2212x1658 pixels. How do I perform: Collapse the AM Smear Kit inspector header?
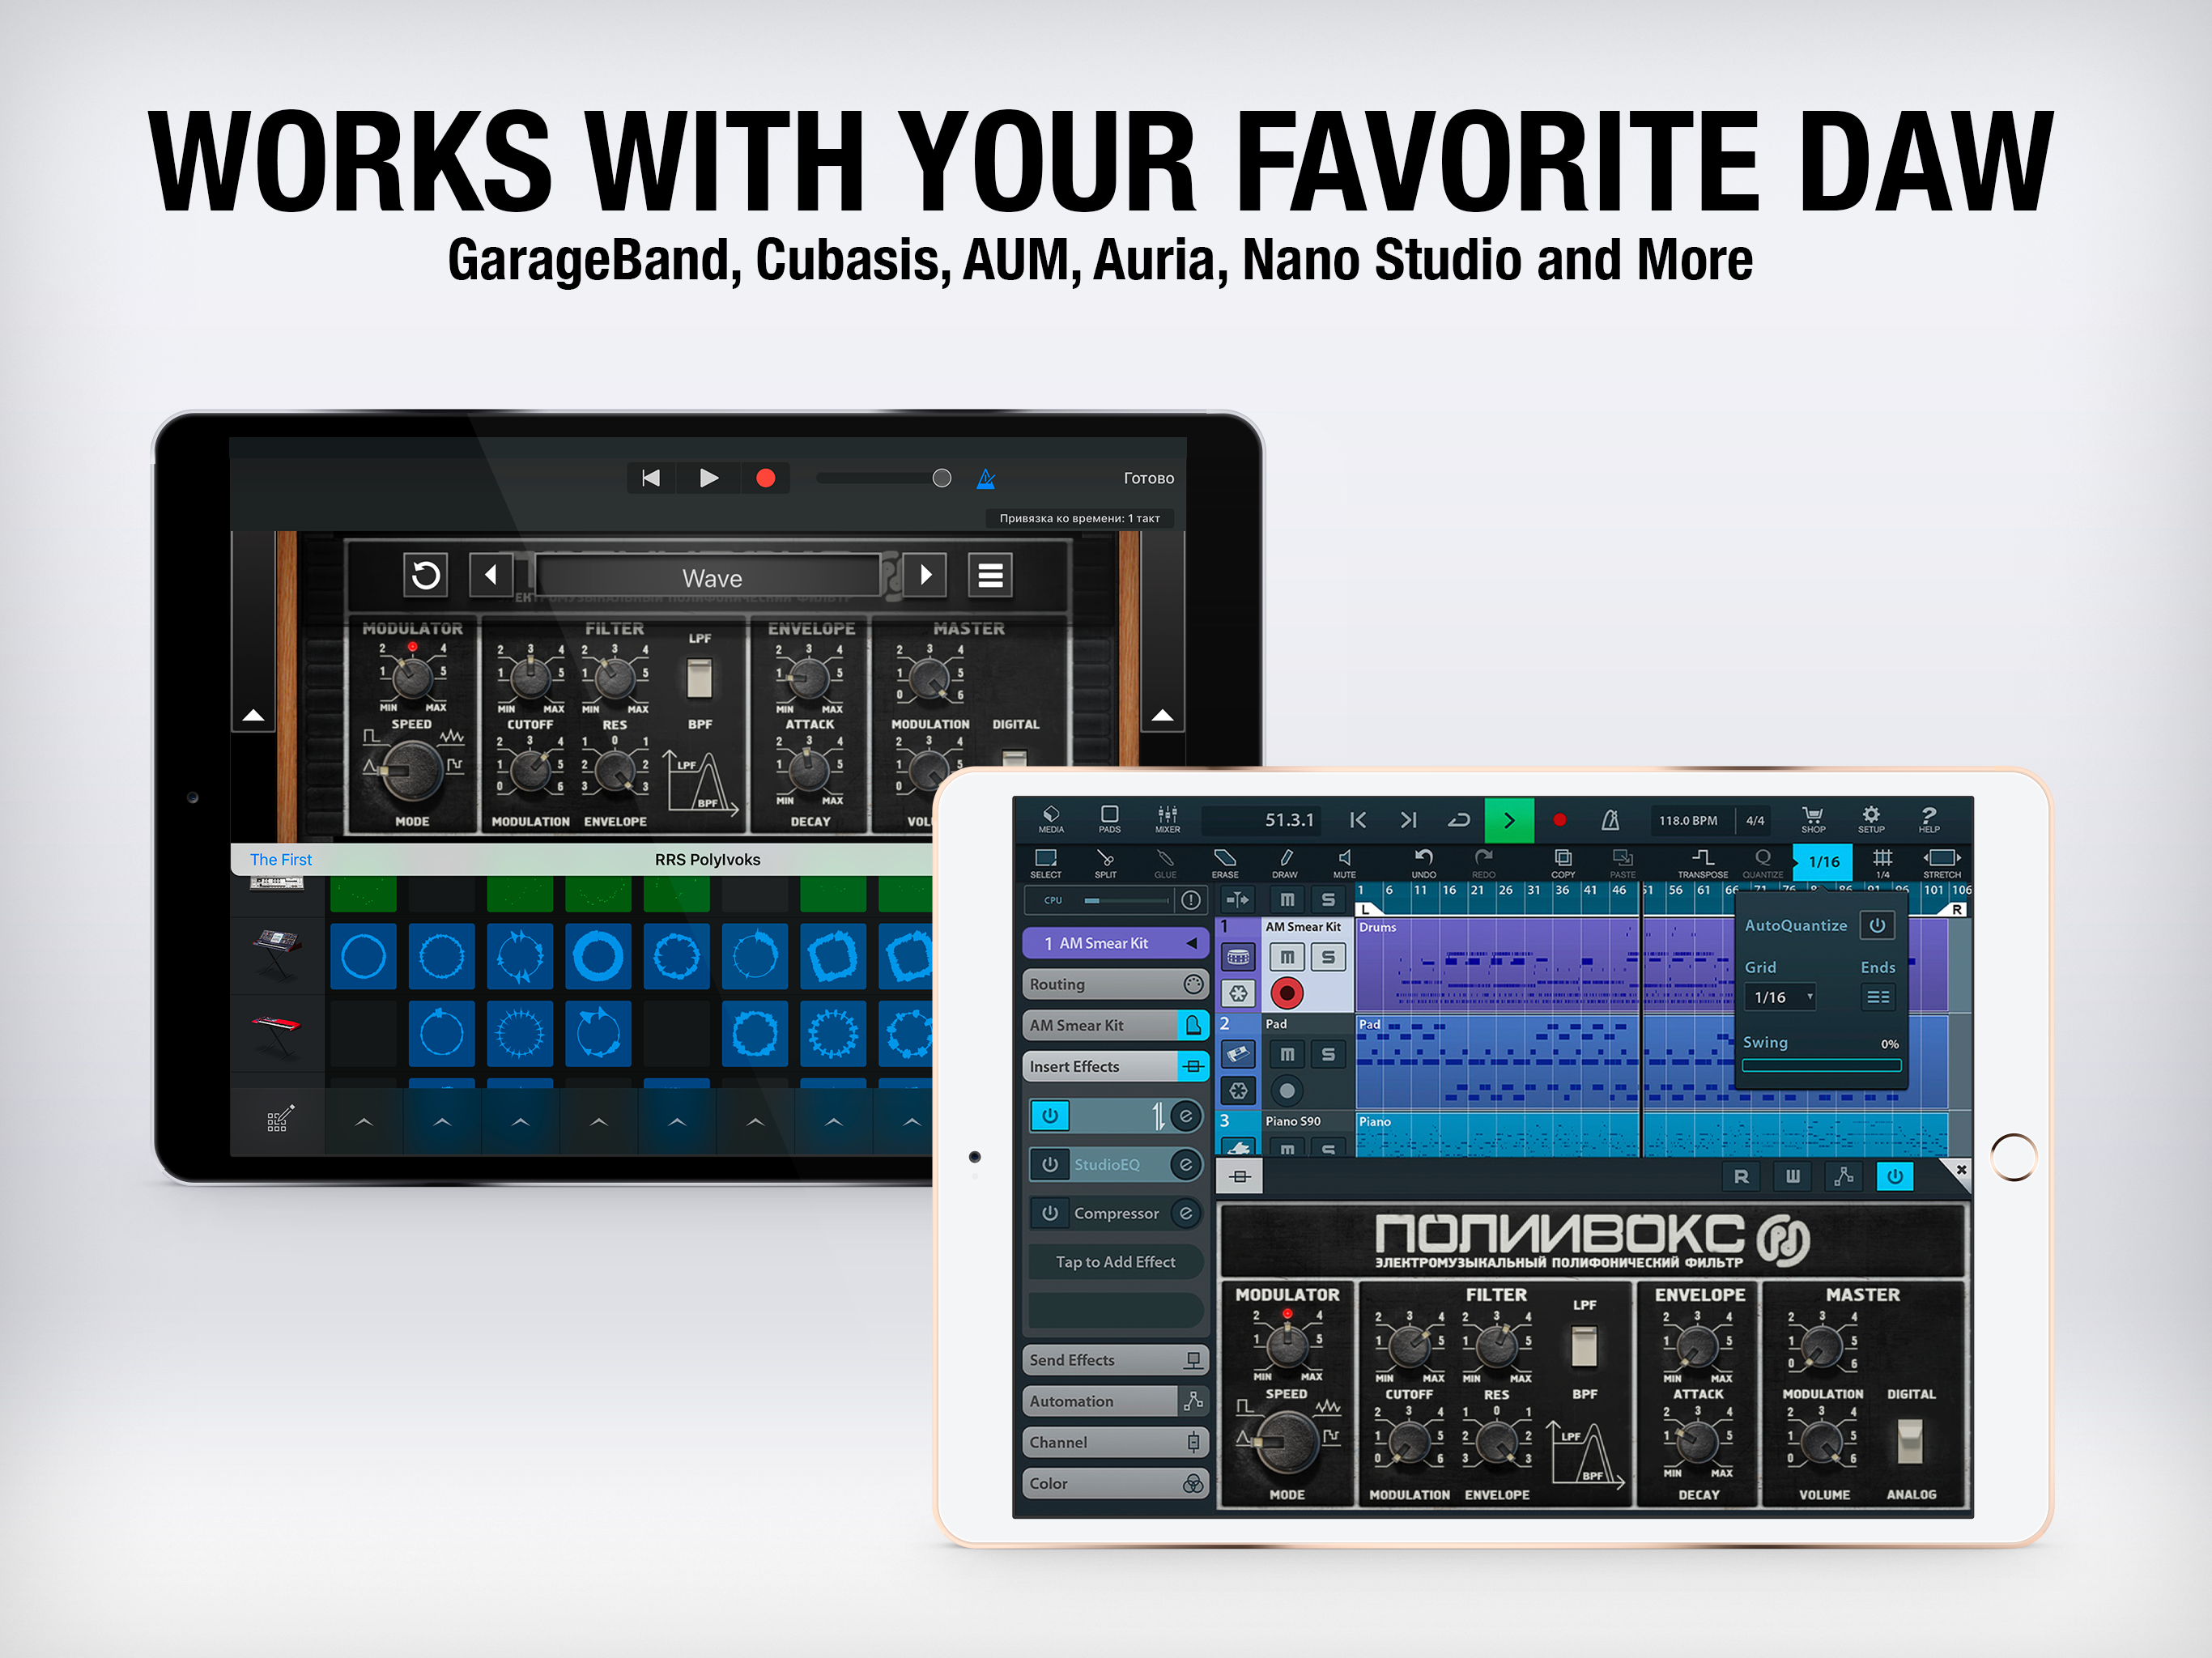pos(1115,943)
